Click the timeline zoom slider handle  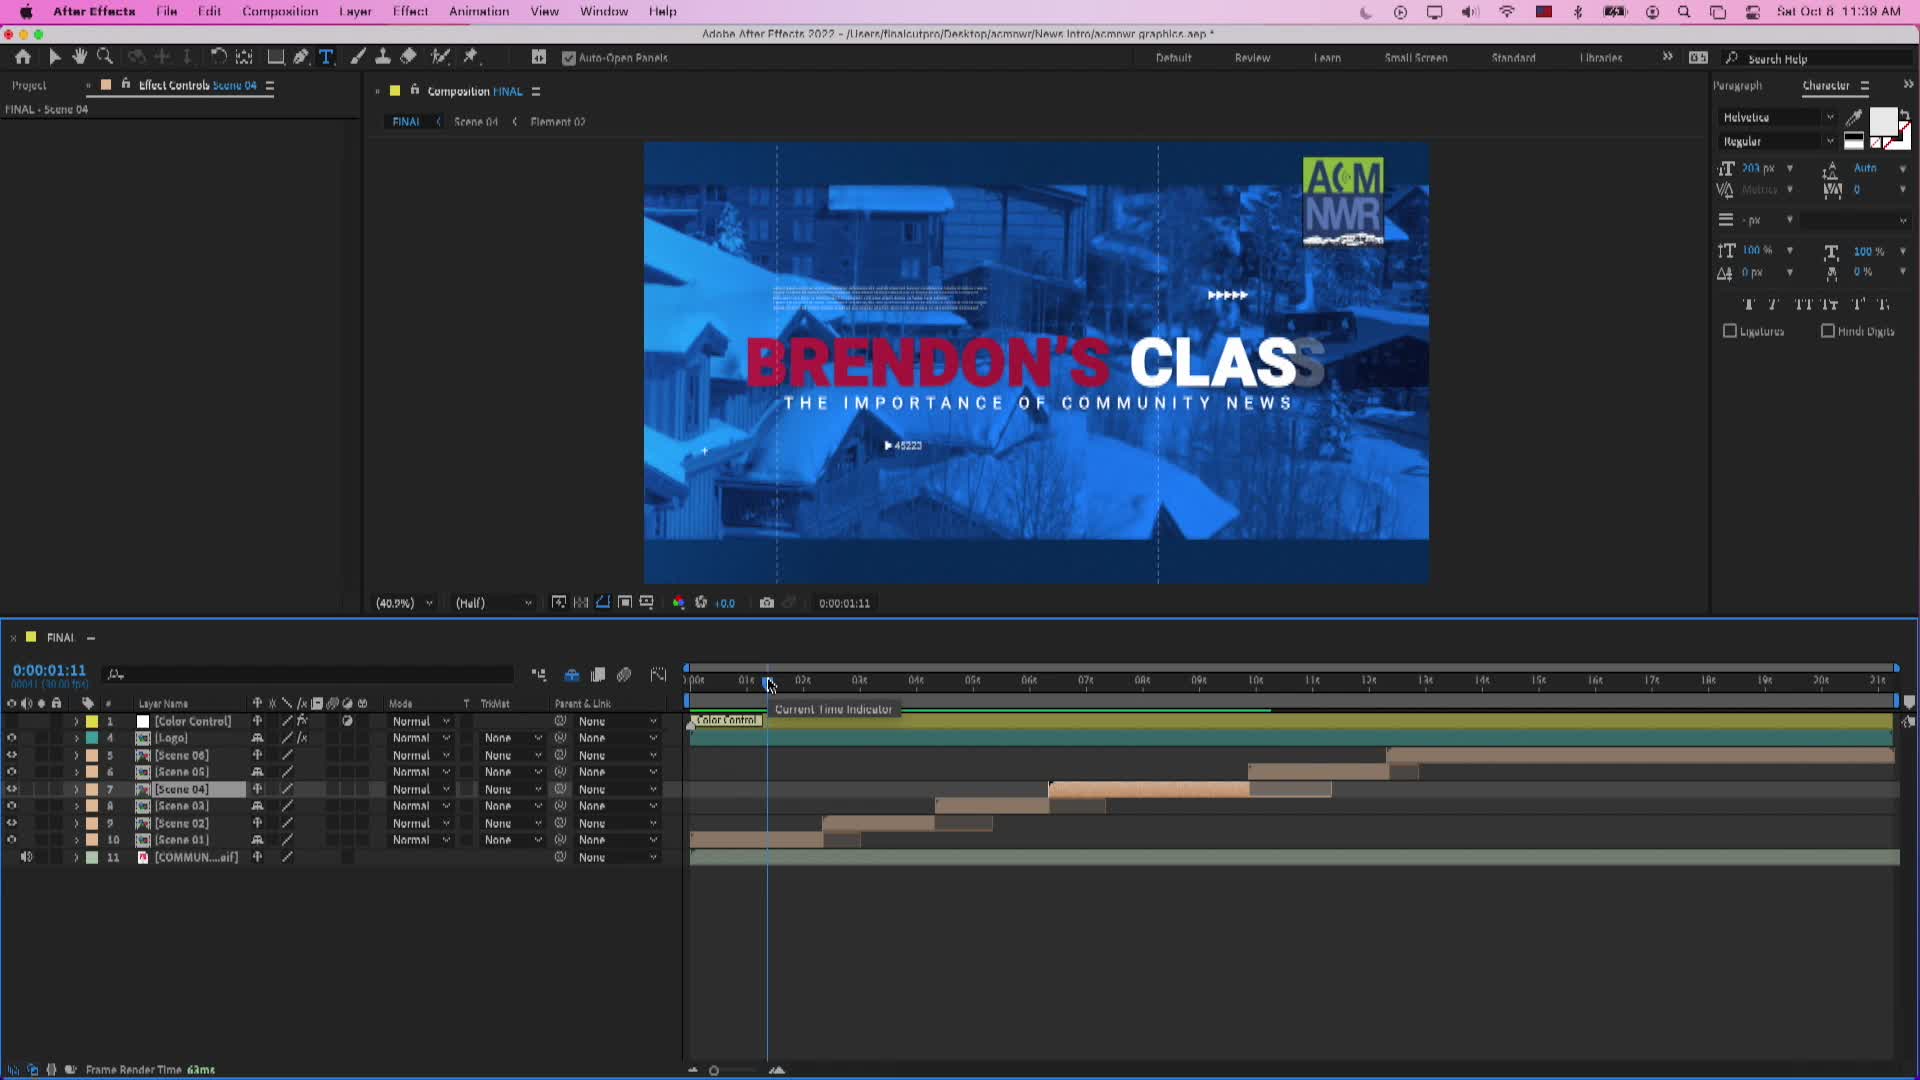pos(714,1070)
